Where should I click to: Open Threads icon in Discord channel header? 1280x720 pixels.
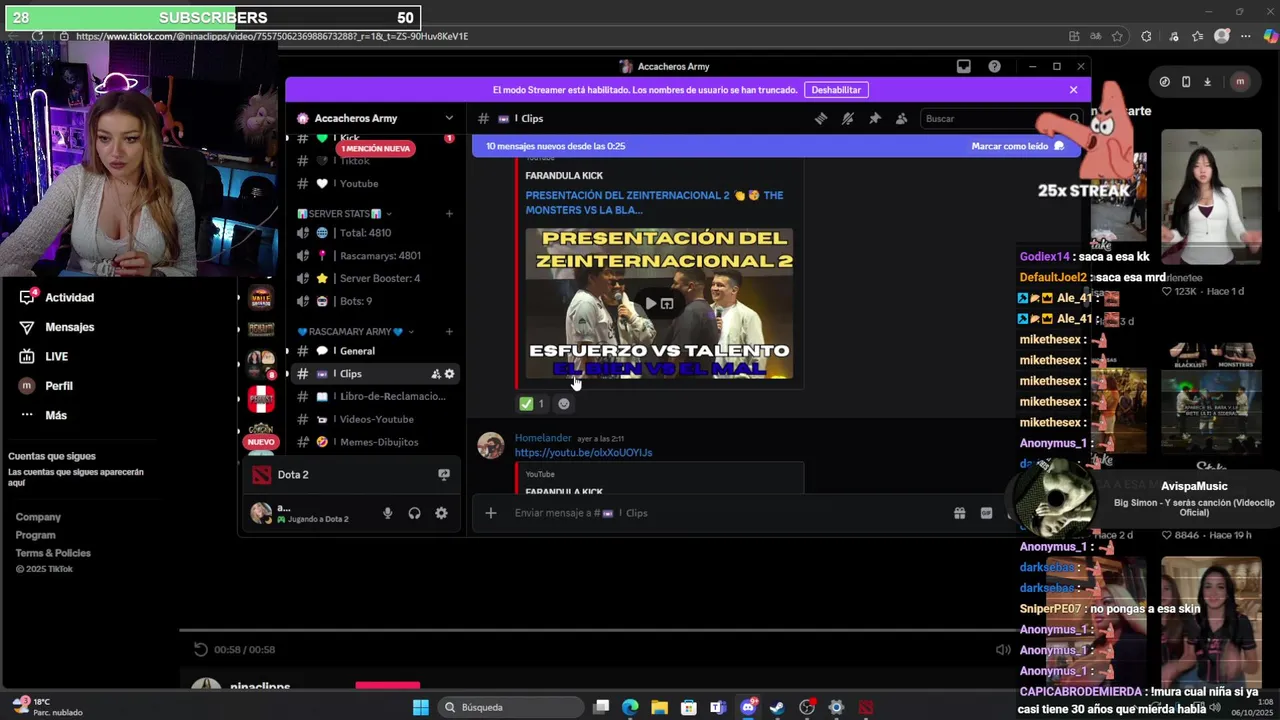pos(820,118)
